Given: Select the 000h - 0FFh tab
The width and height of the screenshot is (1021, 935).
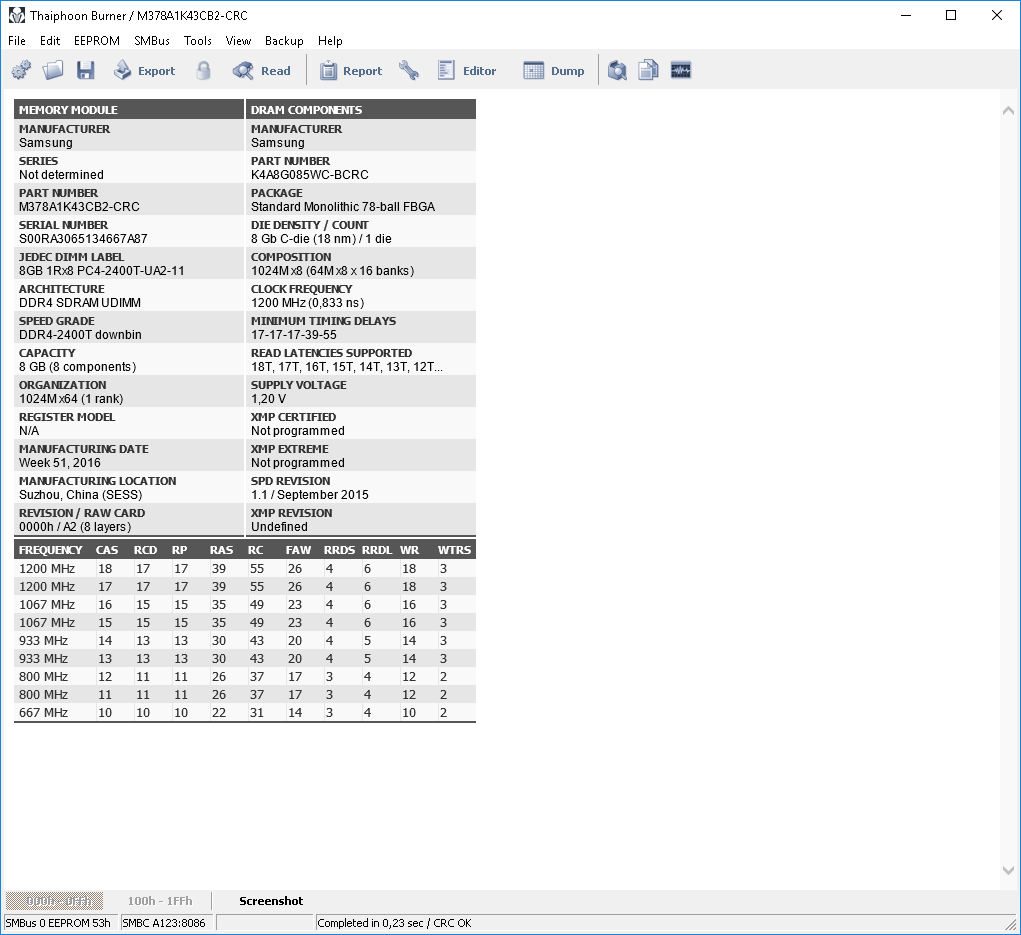Looking at the screenshot, I should click(x=55, y=901).
